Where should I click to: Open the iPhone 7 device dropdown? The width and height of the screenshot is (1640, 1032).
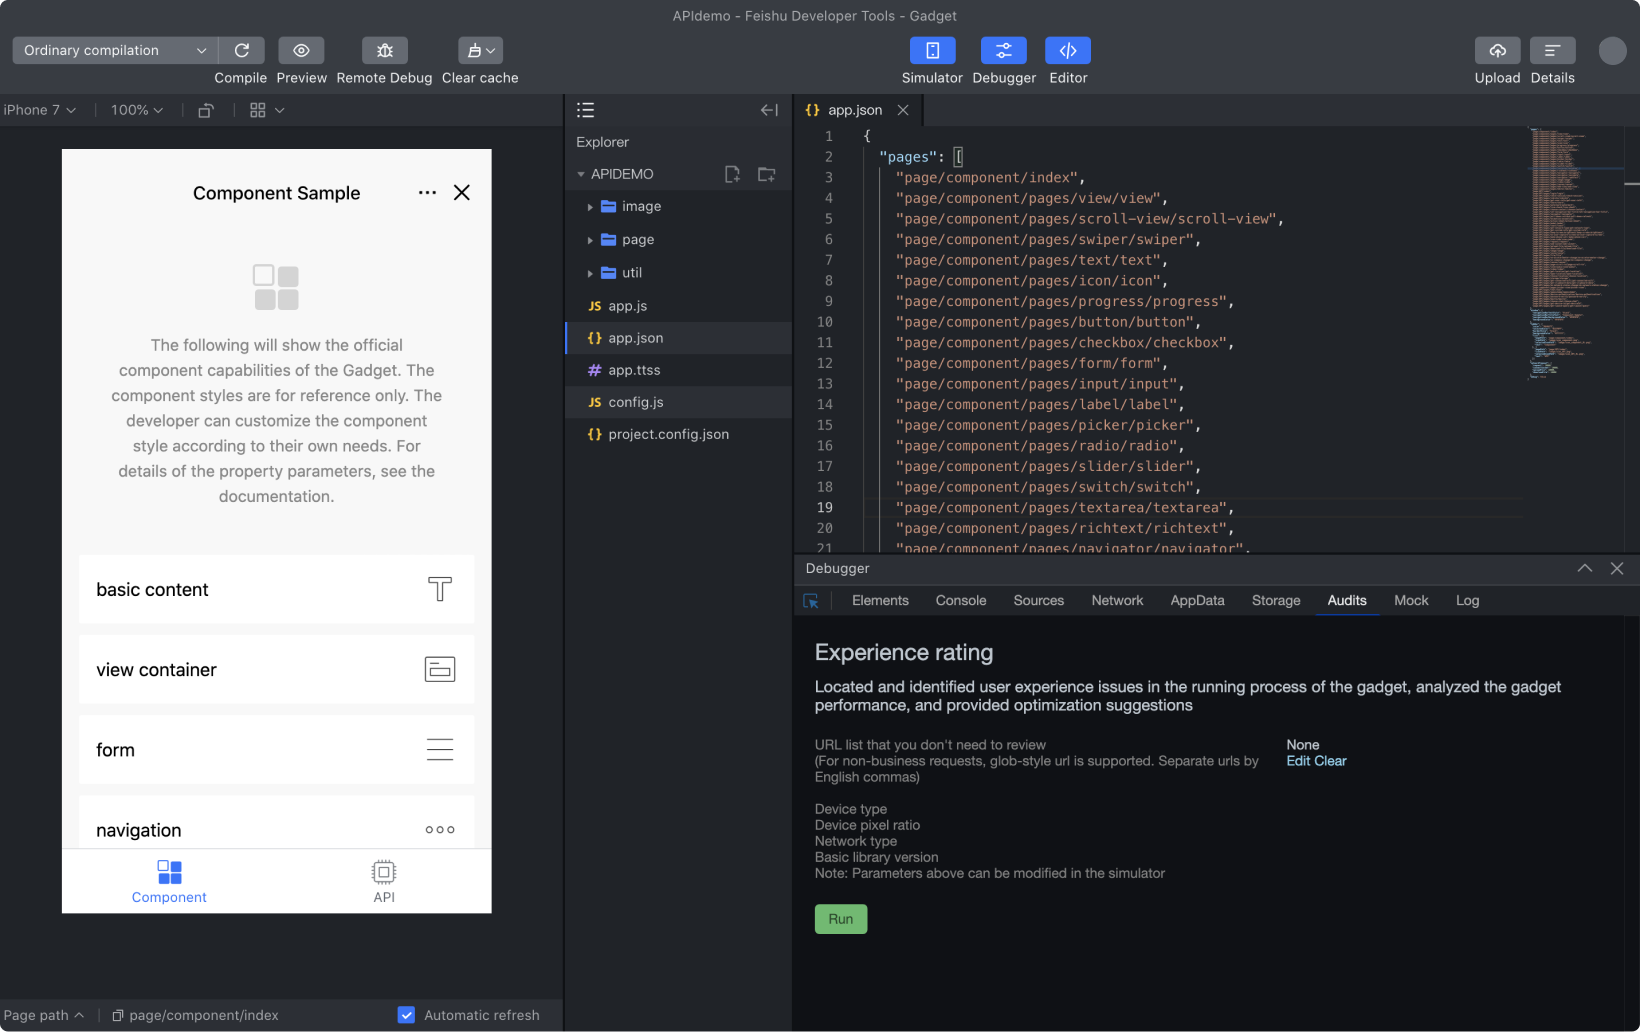40,110
